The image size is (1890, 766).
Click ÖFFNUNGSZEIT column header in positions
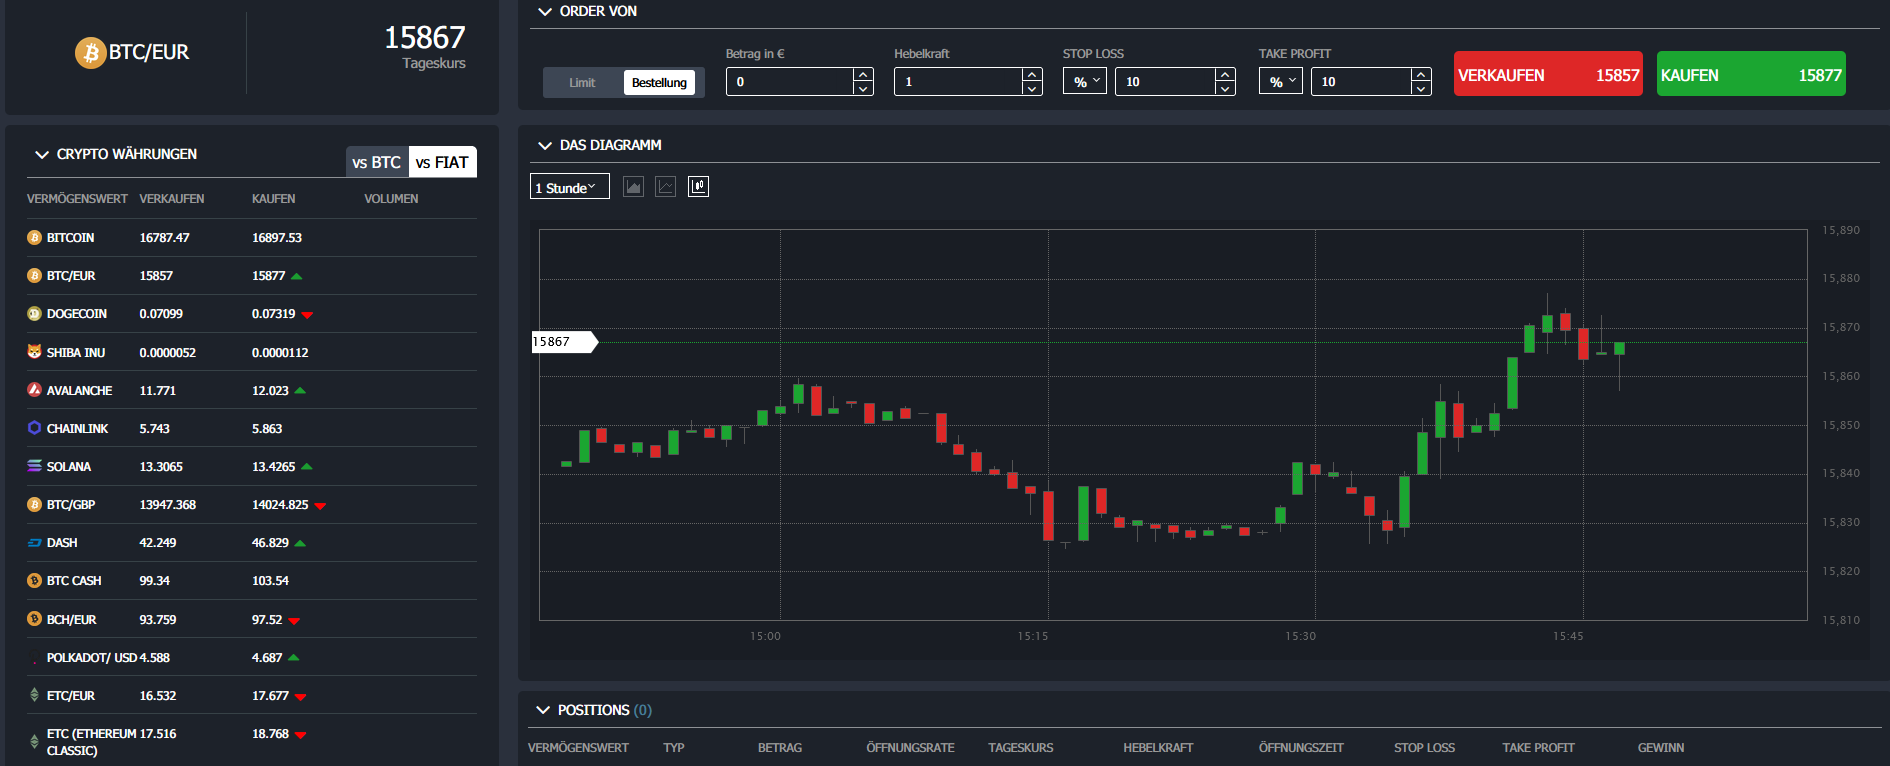tap(1301, 748)
